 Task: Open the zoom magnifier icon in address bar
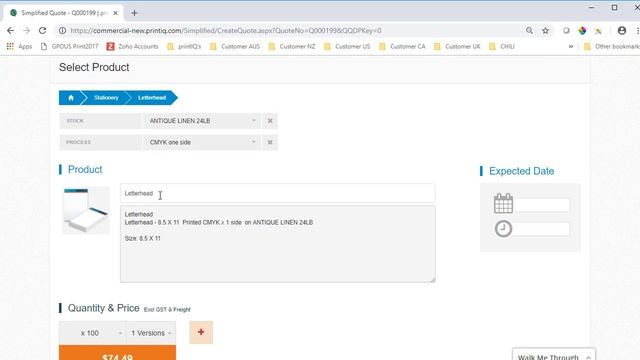tap(529, 31)
